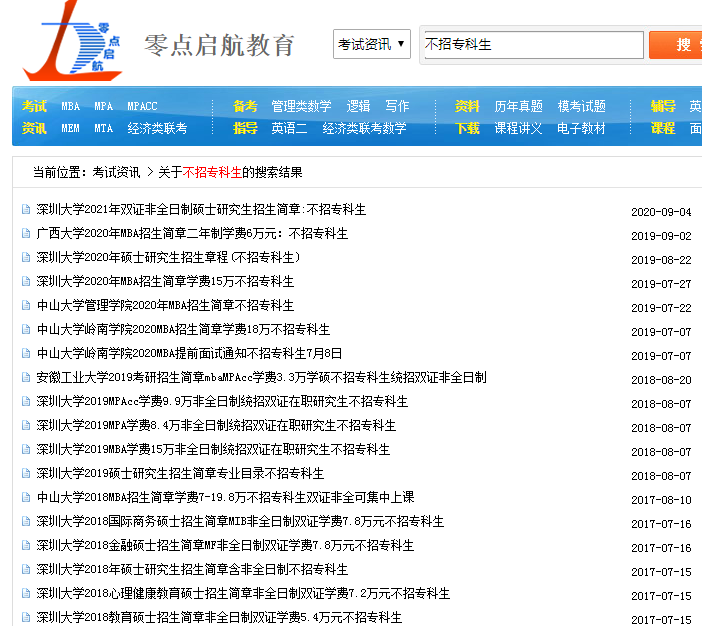Image resolution: width=702 pixels, height=626 pixels.
Task: Open the MEM exam category
Action: click(71, 129)
